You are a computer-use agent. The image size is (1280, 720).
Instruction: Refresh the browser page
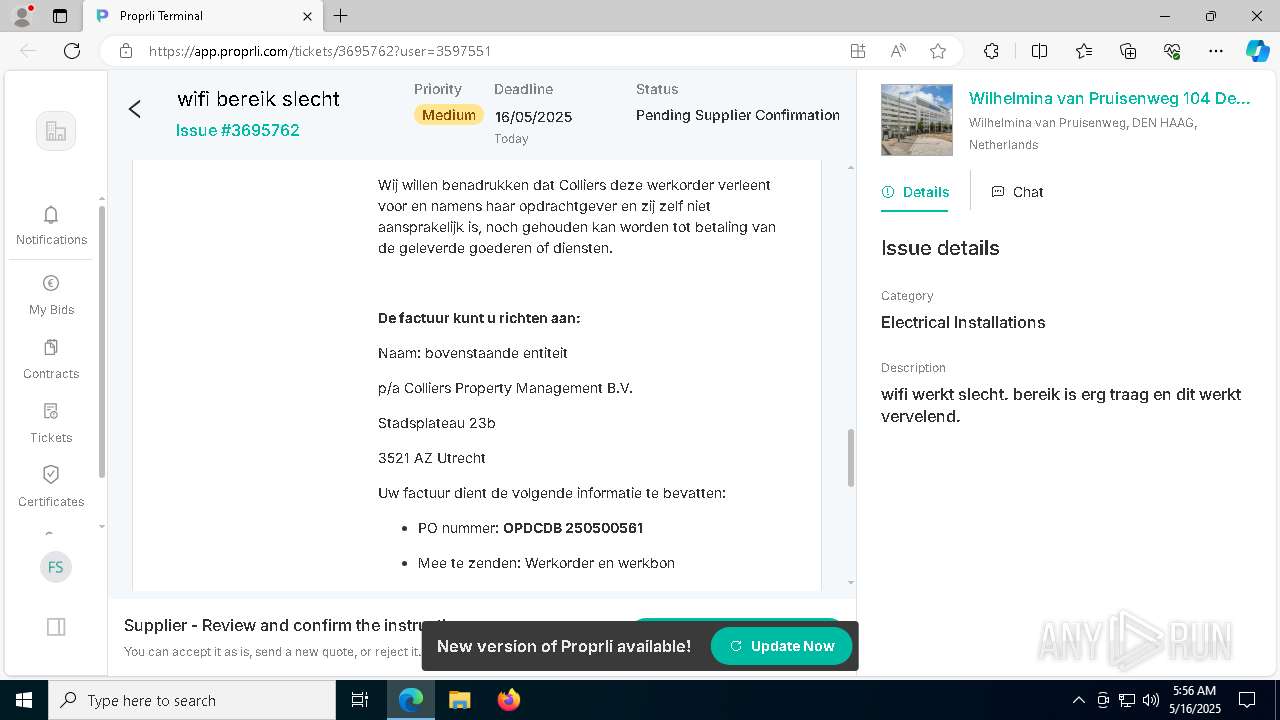coord(72,51)
